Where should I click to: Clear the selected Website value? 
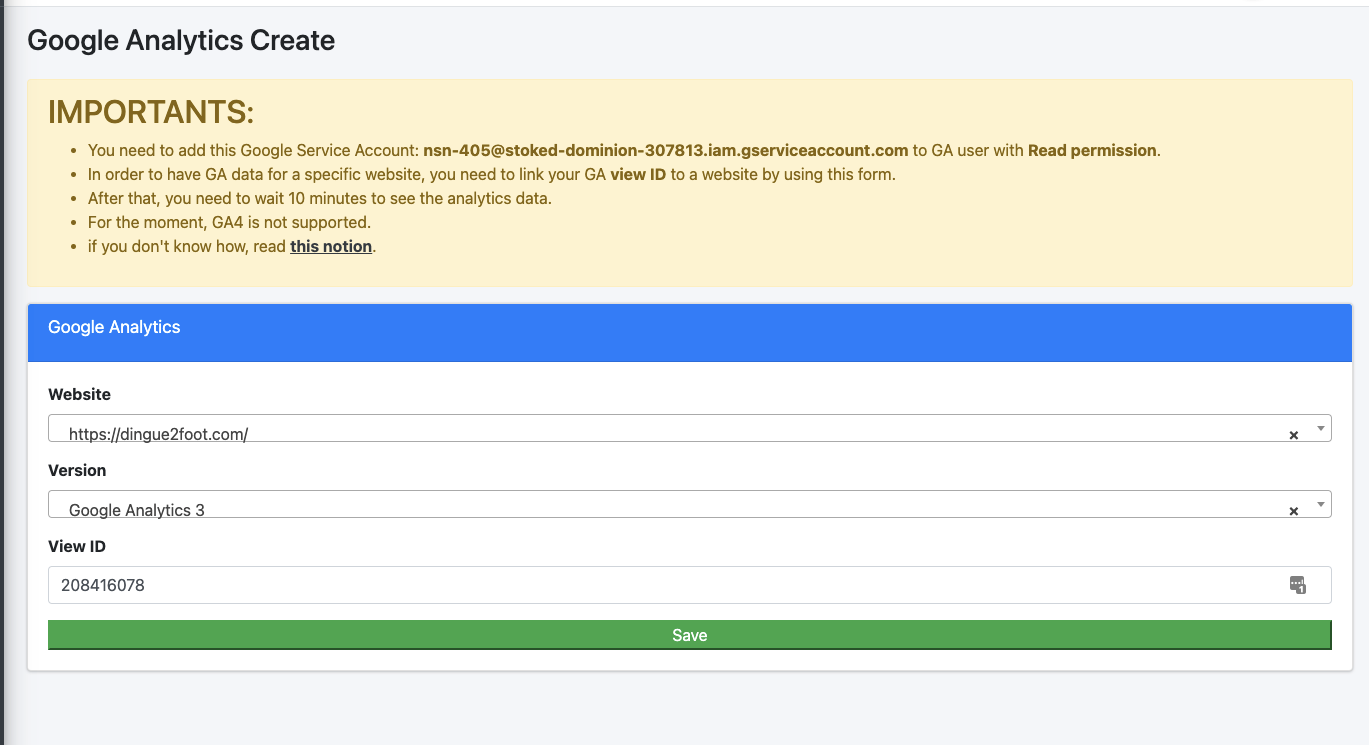(x=1293, y=435)
